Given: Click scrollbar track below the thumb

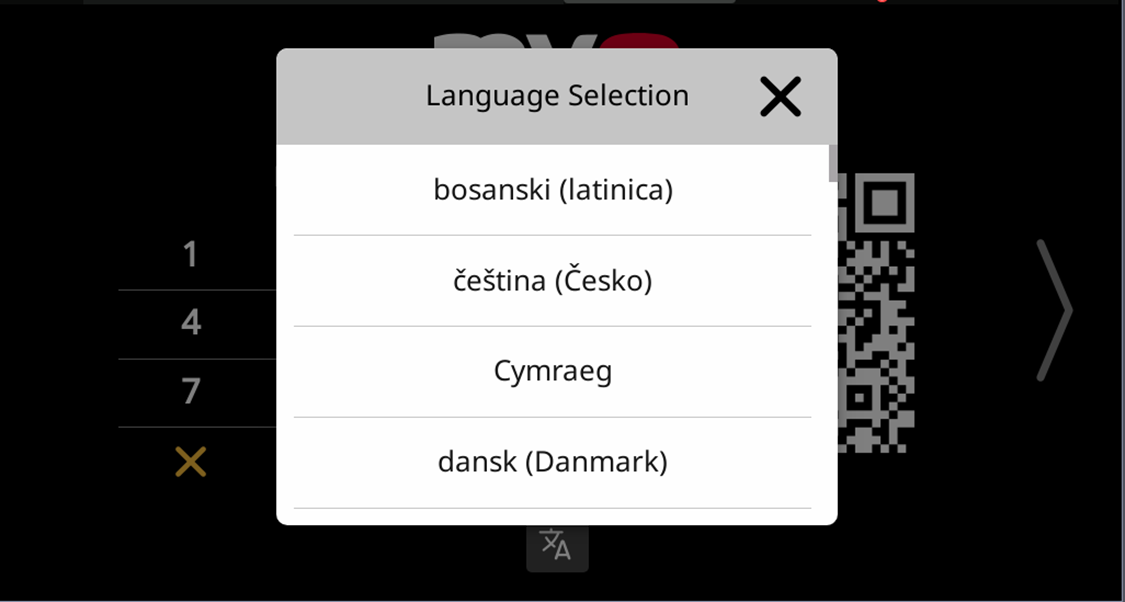Looking at the screenshot, I should coord(832,350).
